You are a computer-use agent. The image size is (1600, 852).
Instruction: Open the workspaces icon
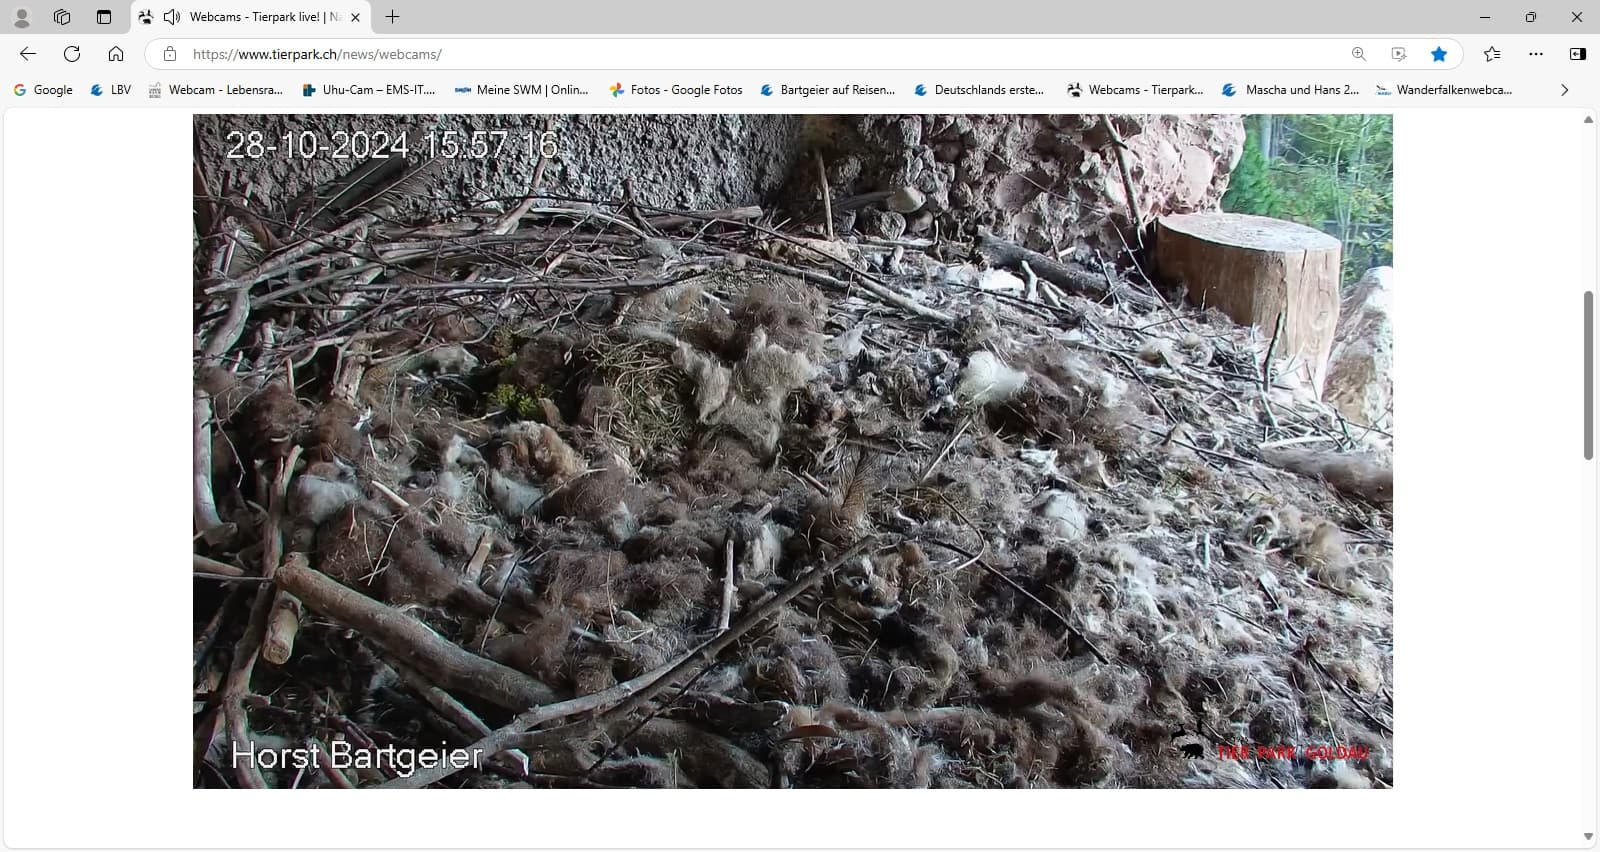click(x=62, y=17)
